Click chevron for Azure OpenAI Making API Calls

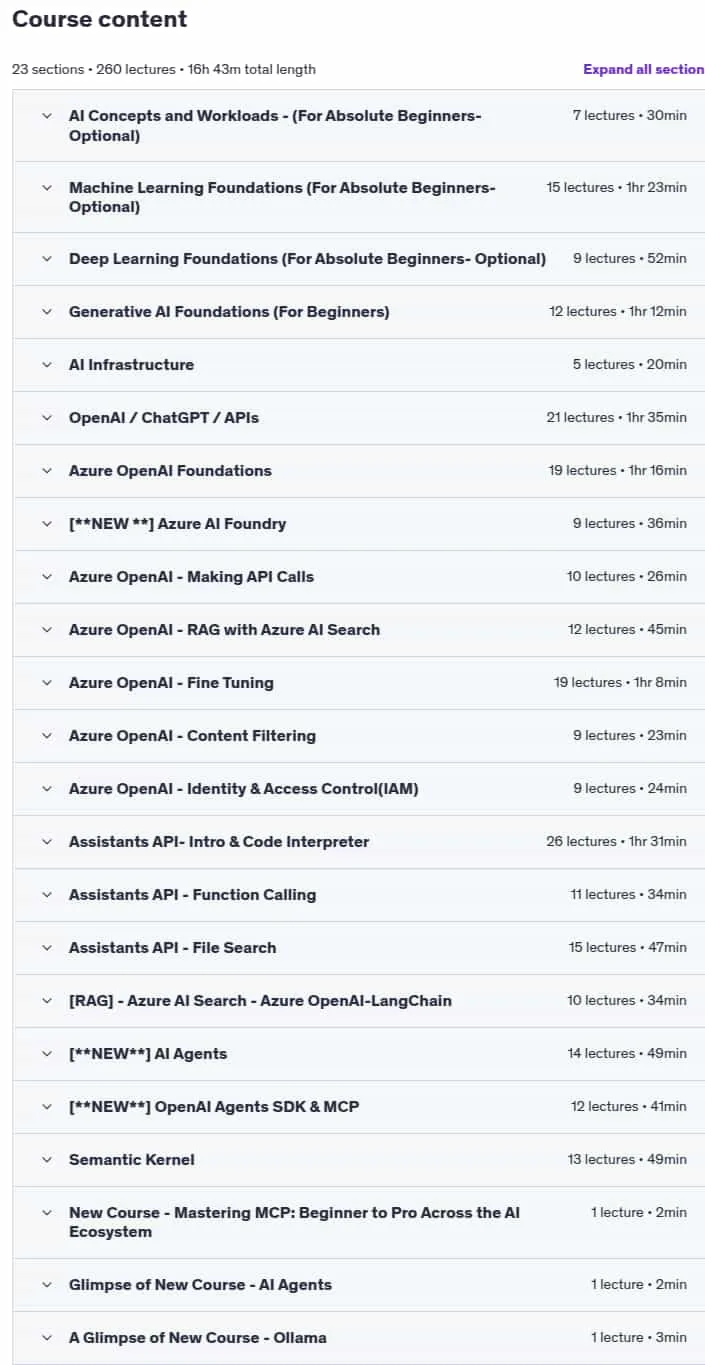(x=47, y=577)
